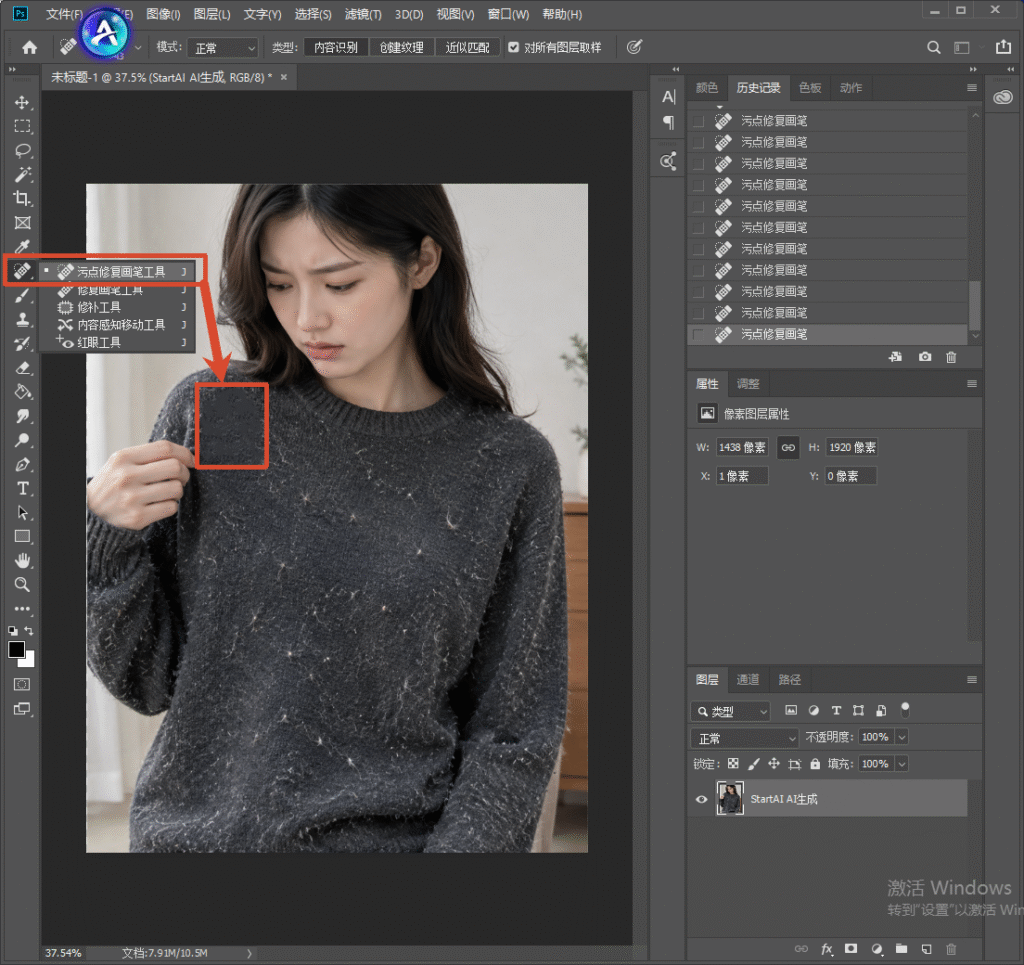Open the 图像(I) menu
Image resolution: width=1024 pixels, height=965 pixels.
163,14
